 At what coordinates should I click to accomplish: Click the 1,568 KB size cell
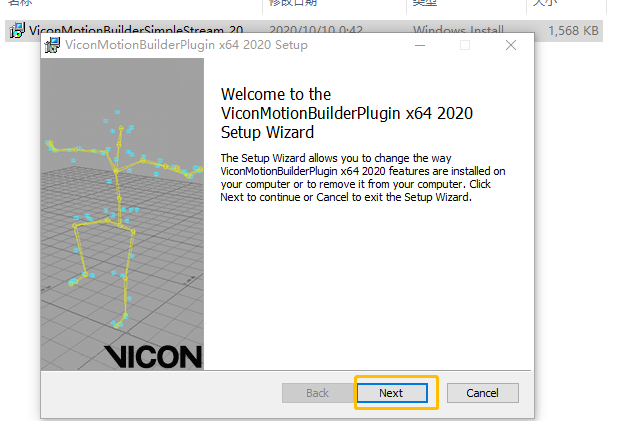pyautogui.click(x=573, y=30)
